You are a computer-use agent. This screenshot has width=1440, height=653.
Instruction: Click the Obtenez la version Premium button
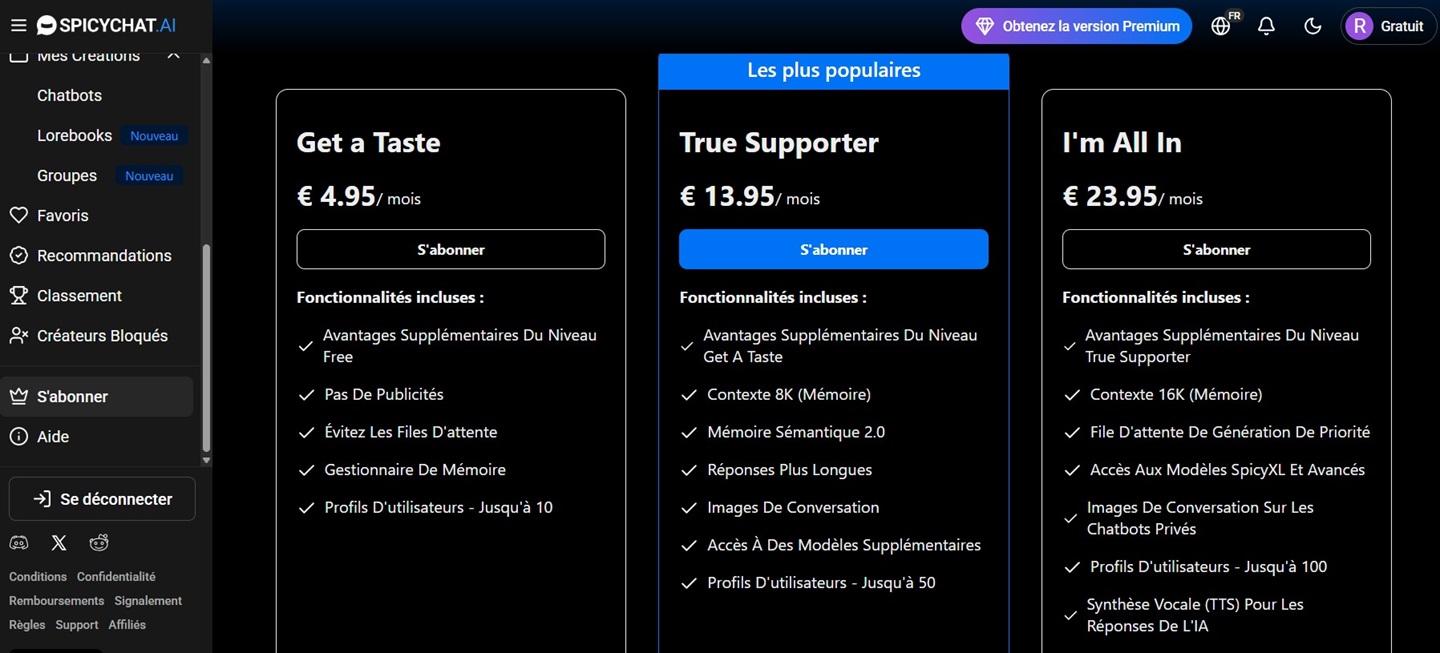coord(1077,26)
